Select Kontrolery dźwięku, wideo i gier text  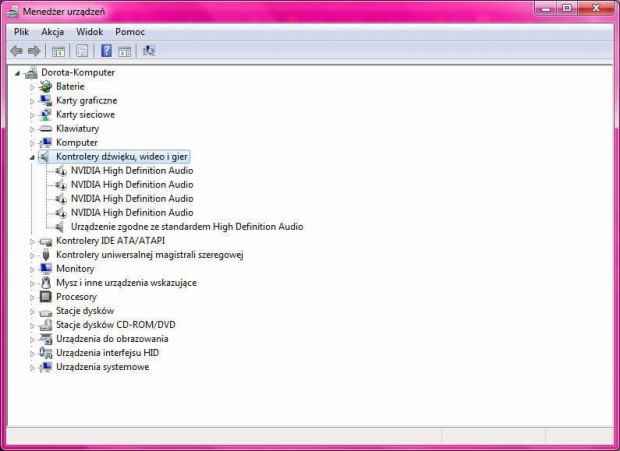tap(122, 157)
